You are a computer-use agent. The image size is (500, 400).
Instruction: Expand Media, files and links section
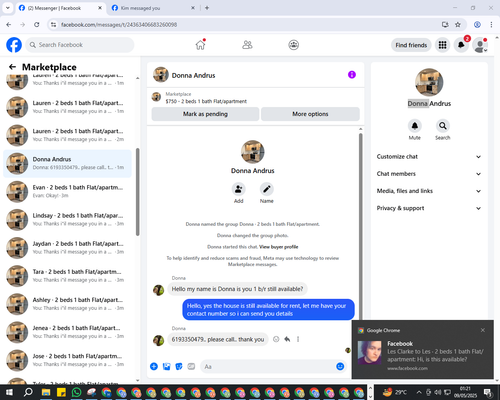click(429, 191)
